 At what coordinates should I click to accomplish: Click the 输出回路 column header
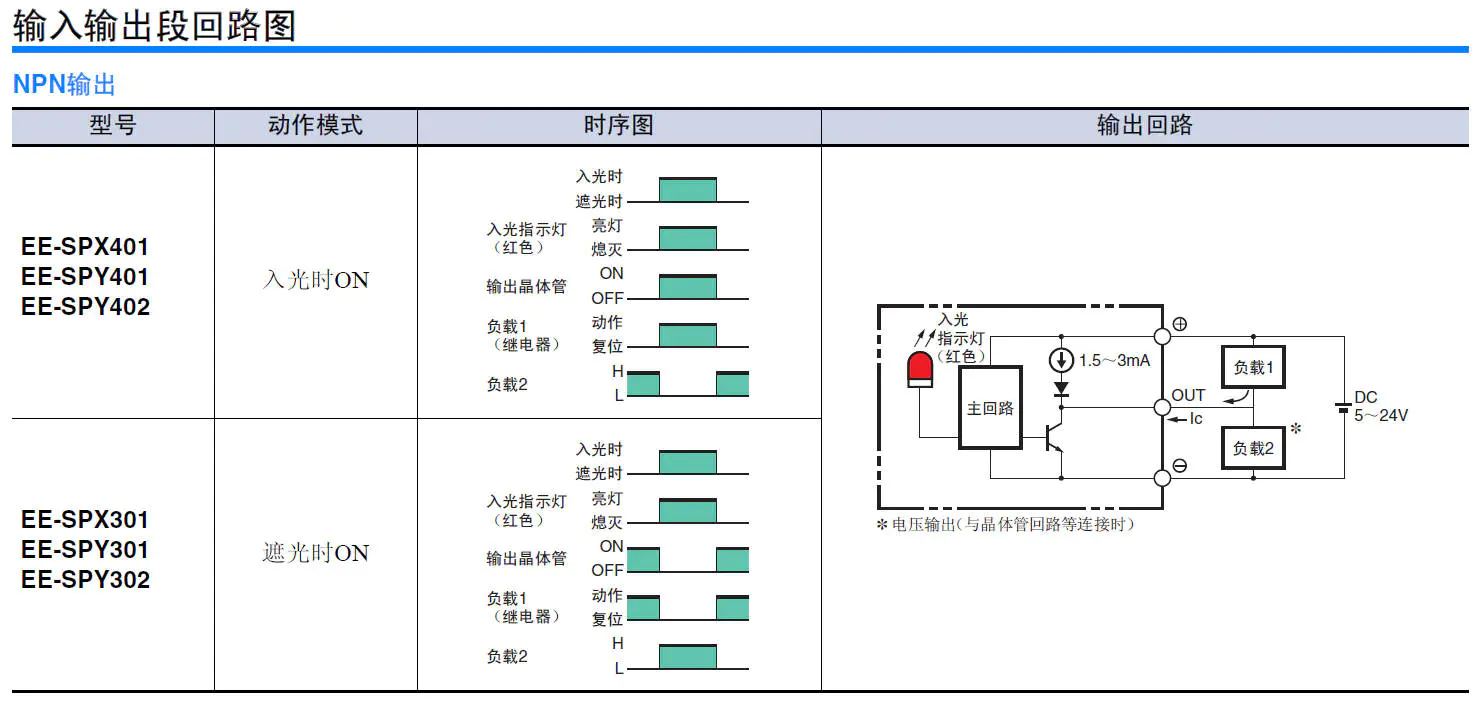click(x=1145, y=126)
